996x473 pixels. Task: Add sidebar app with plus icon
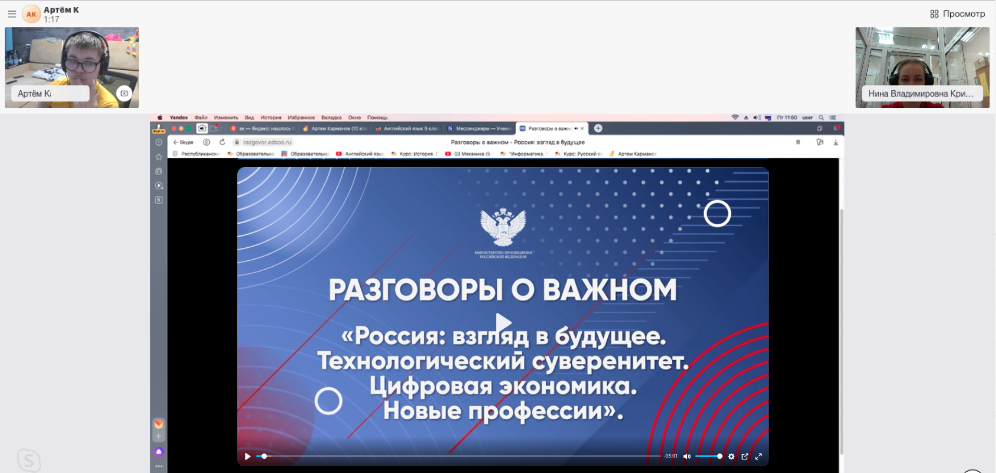(x=159, y=437)
